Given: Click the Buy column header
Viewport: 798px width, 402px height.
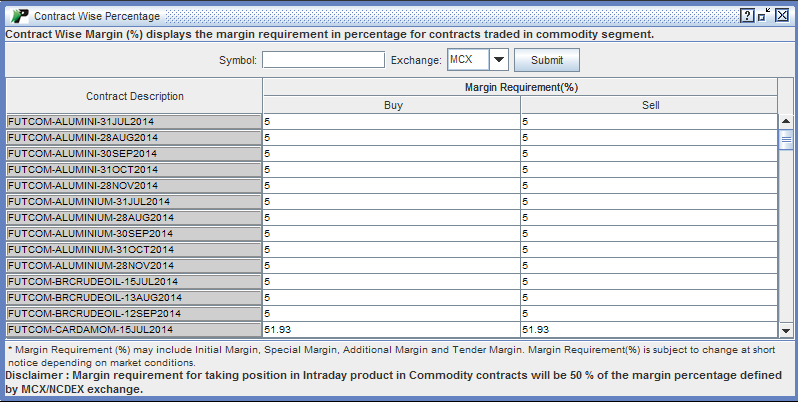Looking at the screenshot, I should click(x=392, y=105).
